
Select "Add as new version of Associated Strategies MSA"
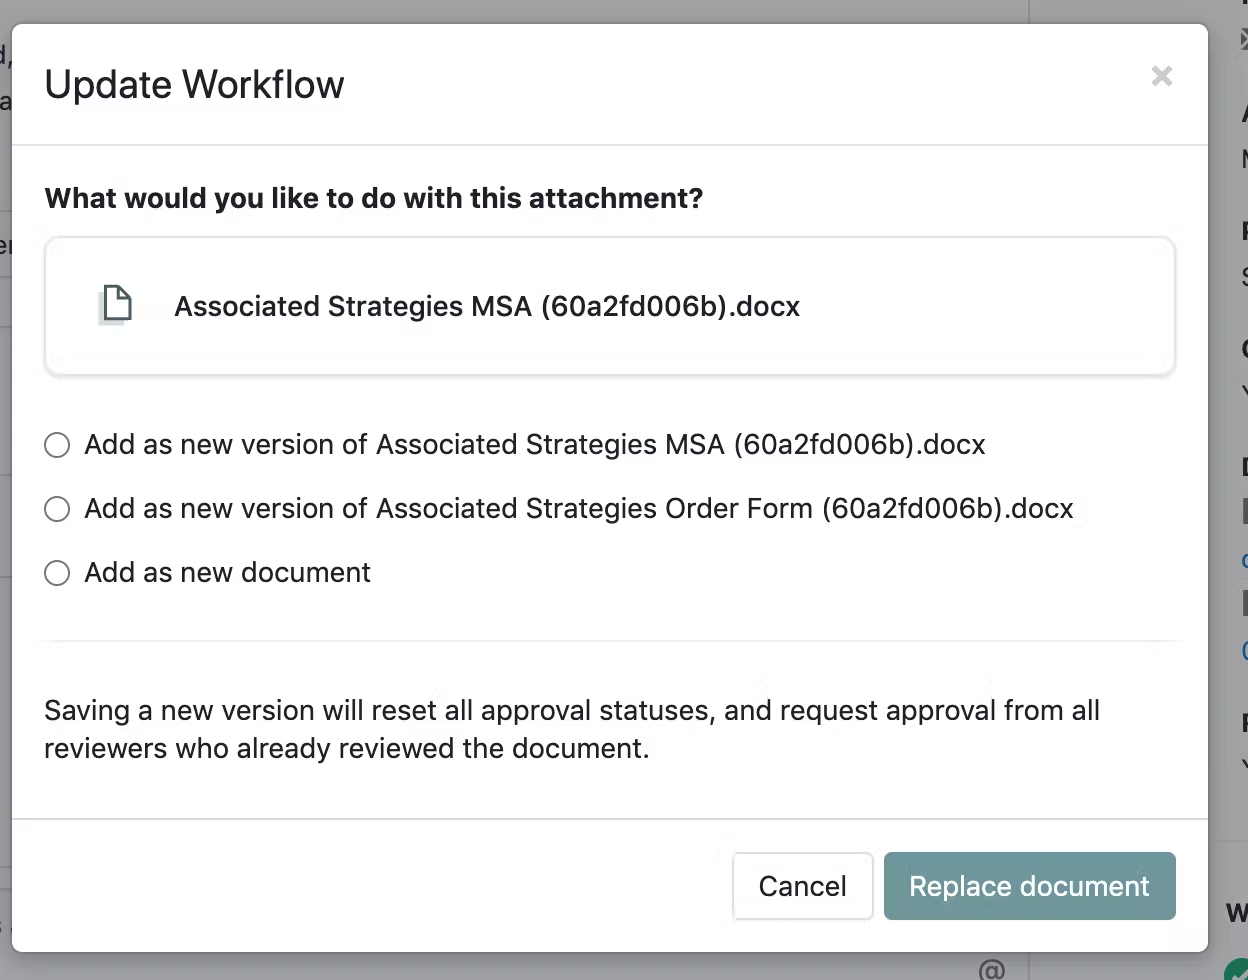point(57,445)
